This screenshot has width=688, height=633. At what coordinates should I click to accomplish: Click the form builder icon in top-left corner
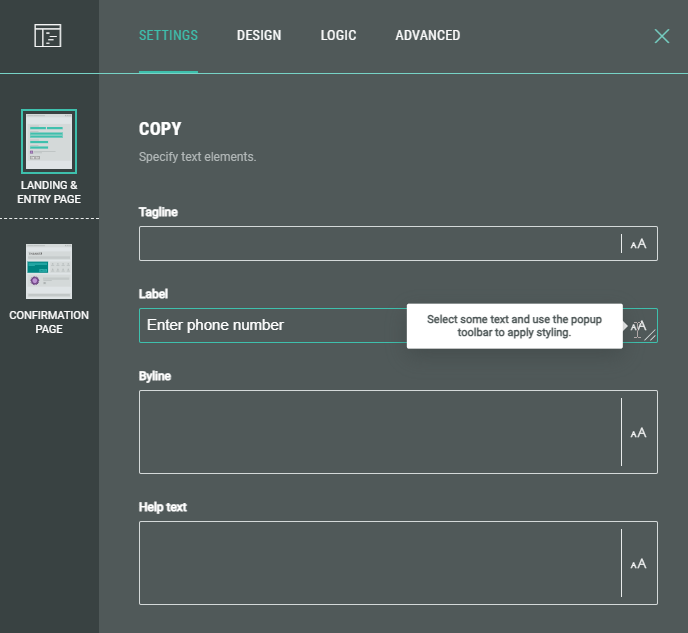[48, 36]
